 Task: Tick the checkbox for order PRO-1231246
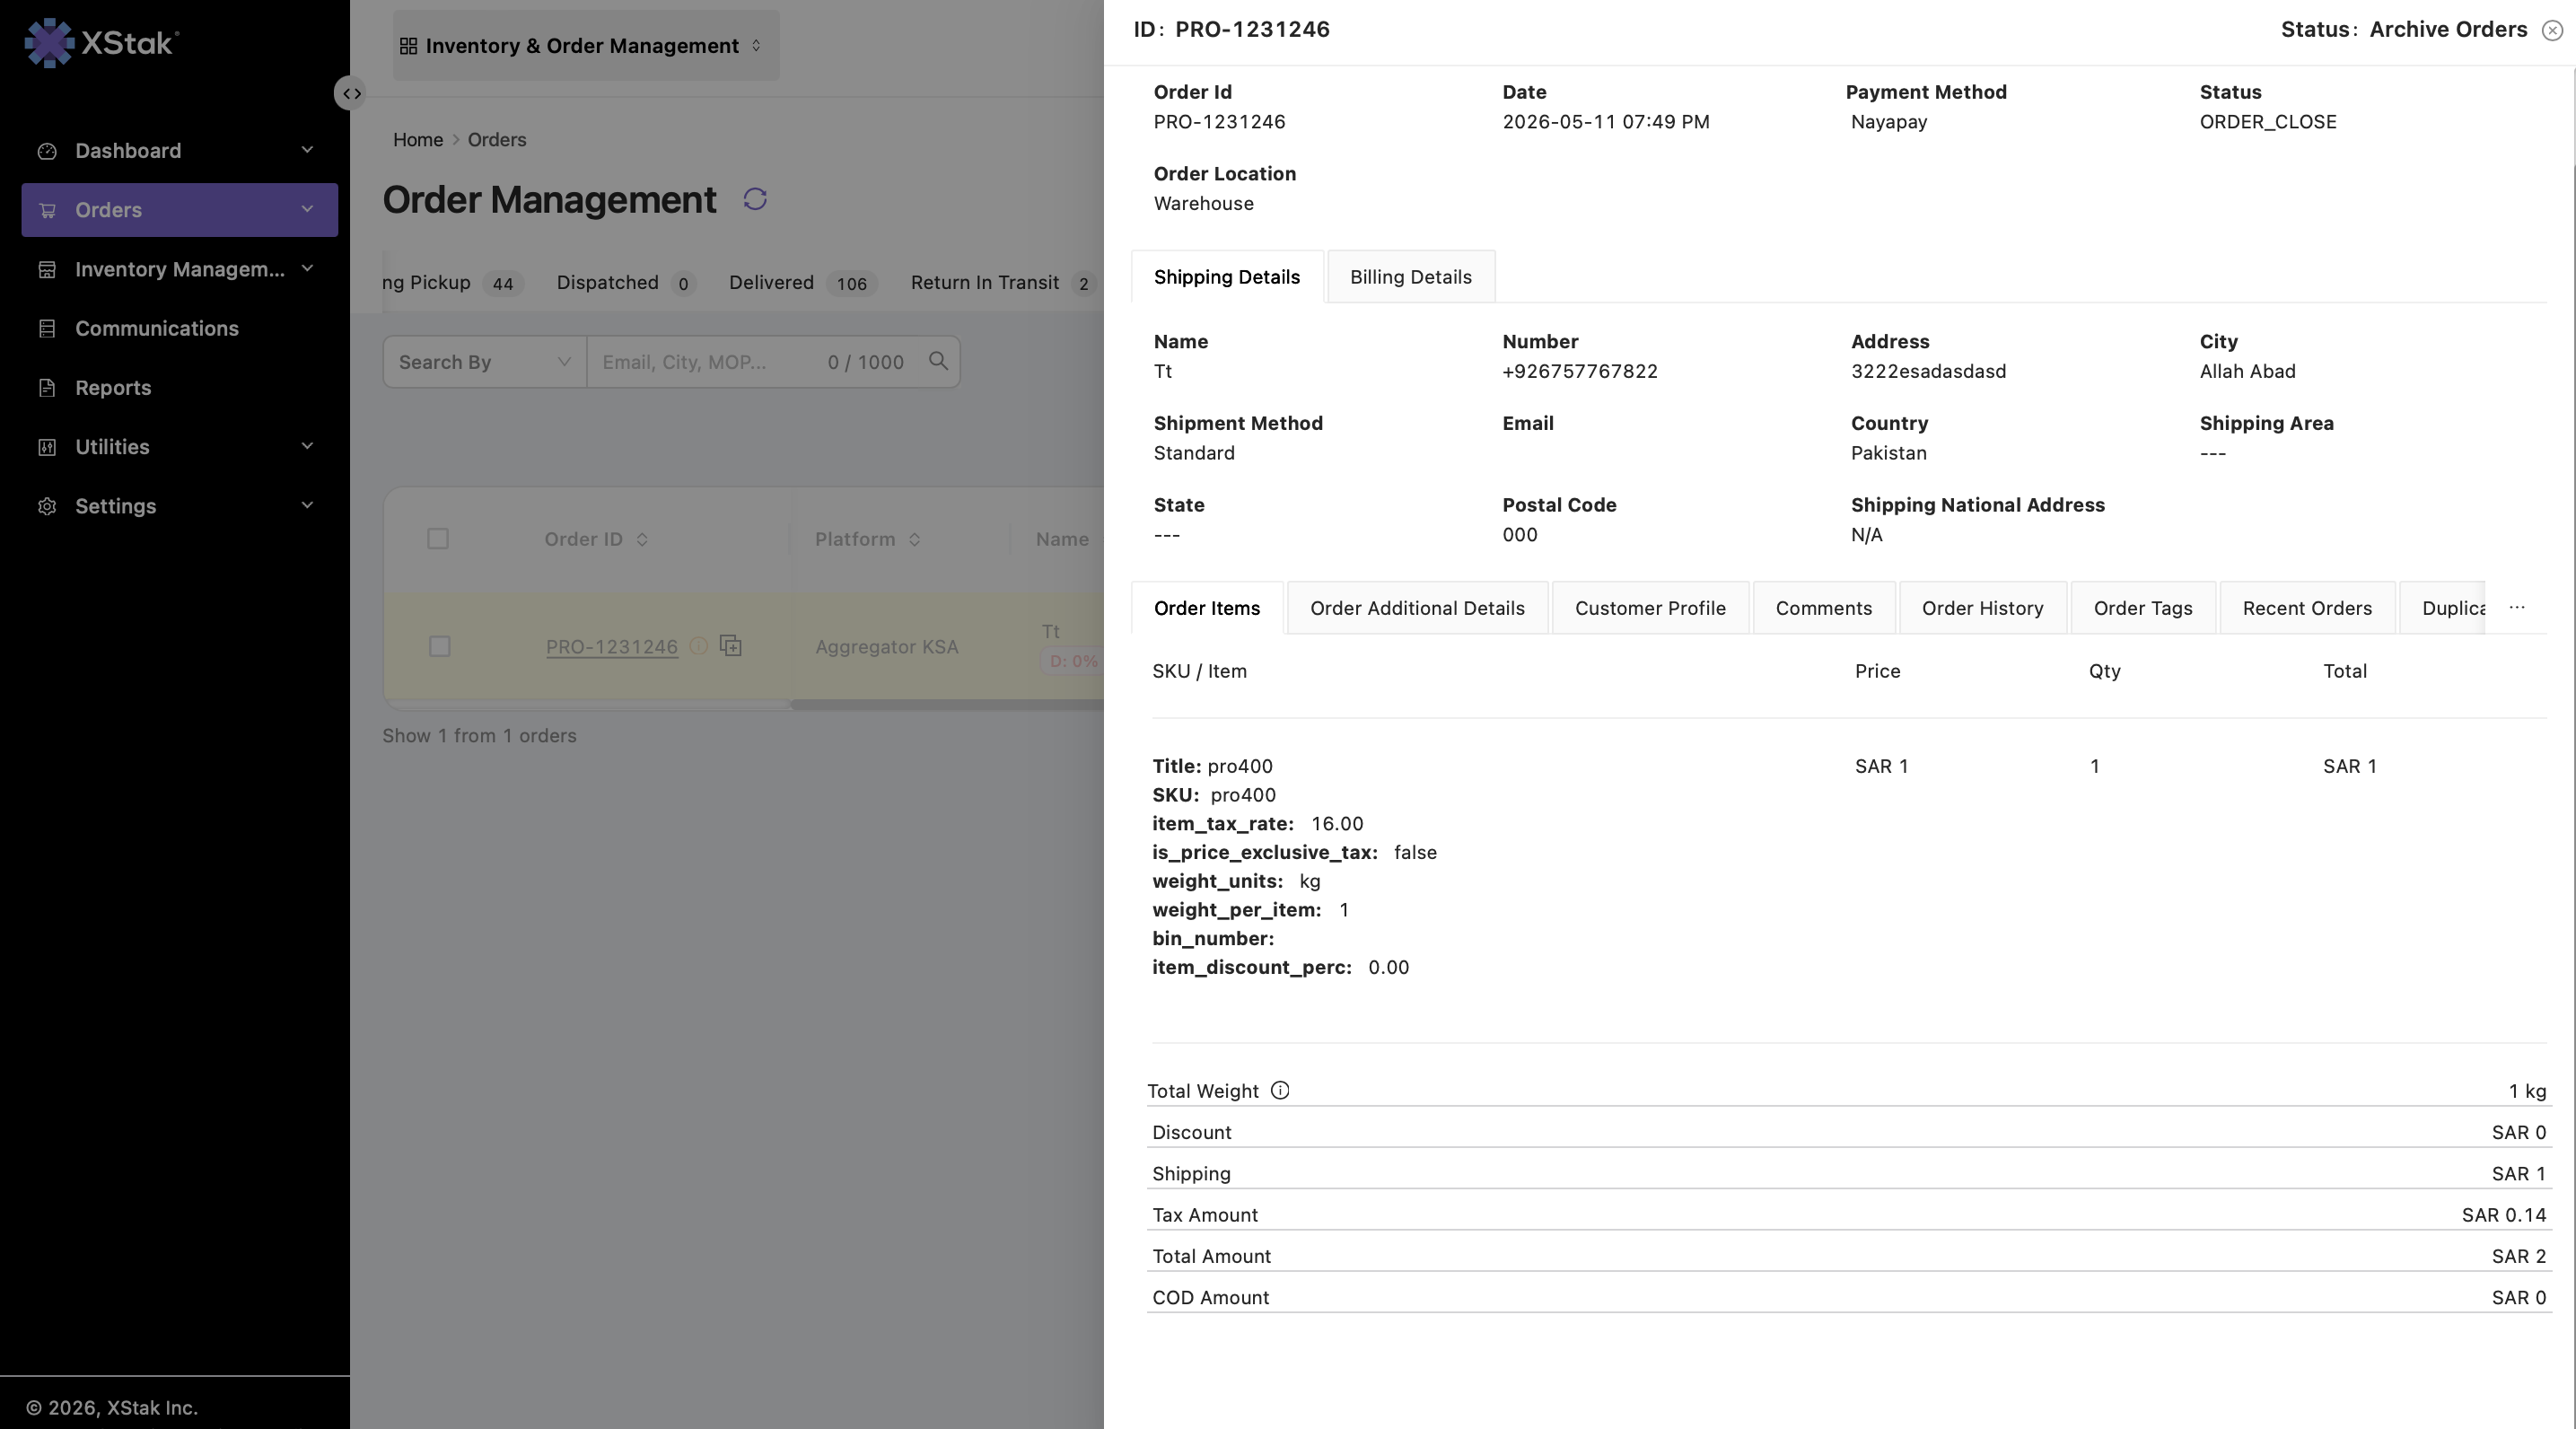(439, 646)
